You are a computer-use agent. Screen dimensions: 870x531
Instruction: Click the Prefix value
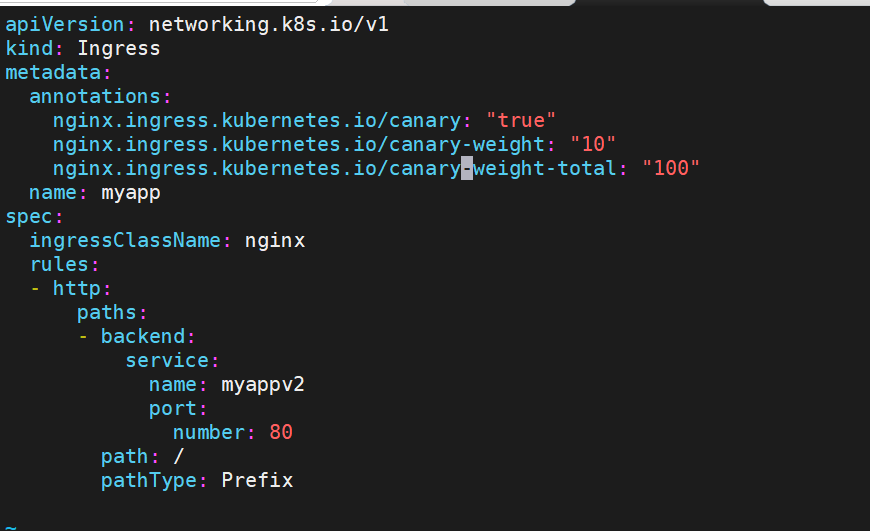(x=257, y=480)
